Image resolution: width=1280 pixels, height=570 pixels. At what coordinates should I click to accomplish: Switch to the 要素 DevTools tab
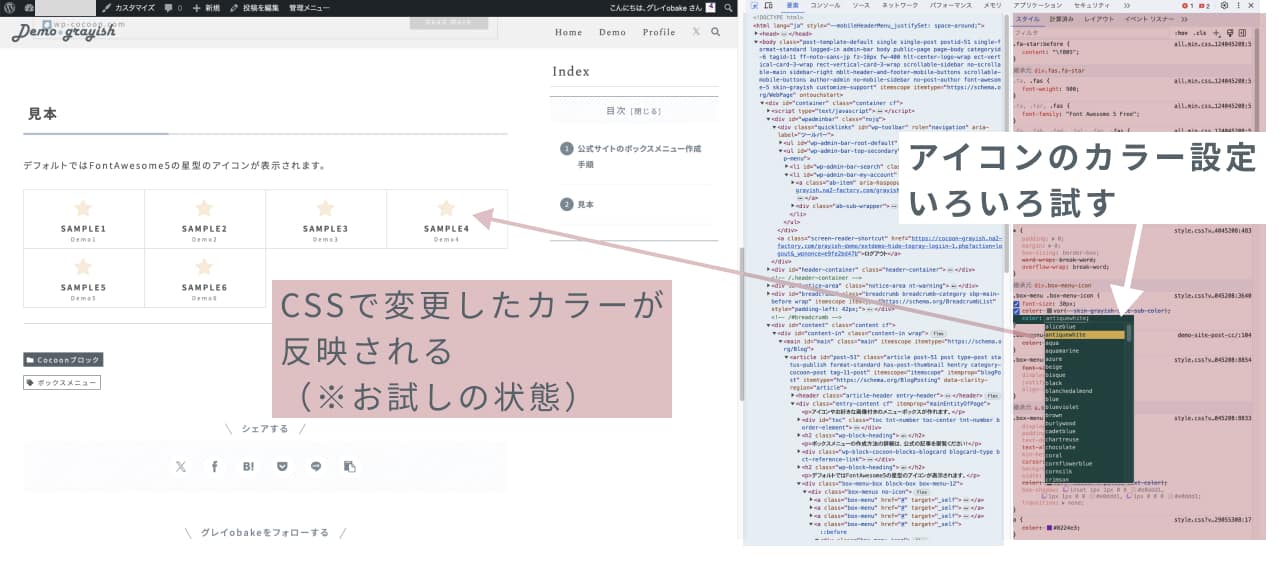[x=792, y=5]
